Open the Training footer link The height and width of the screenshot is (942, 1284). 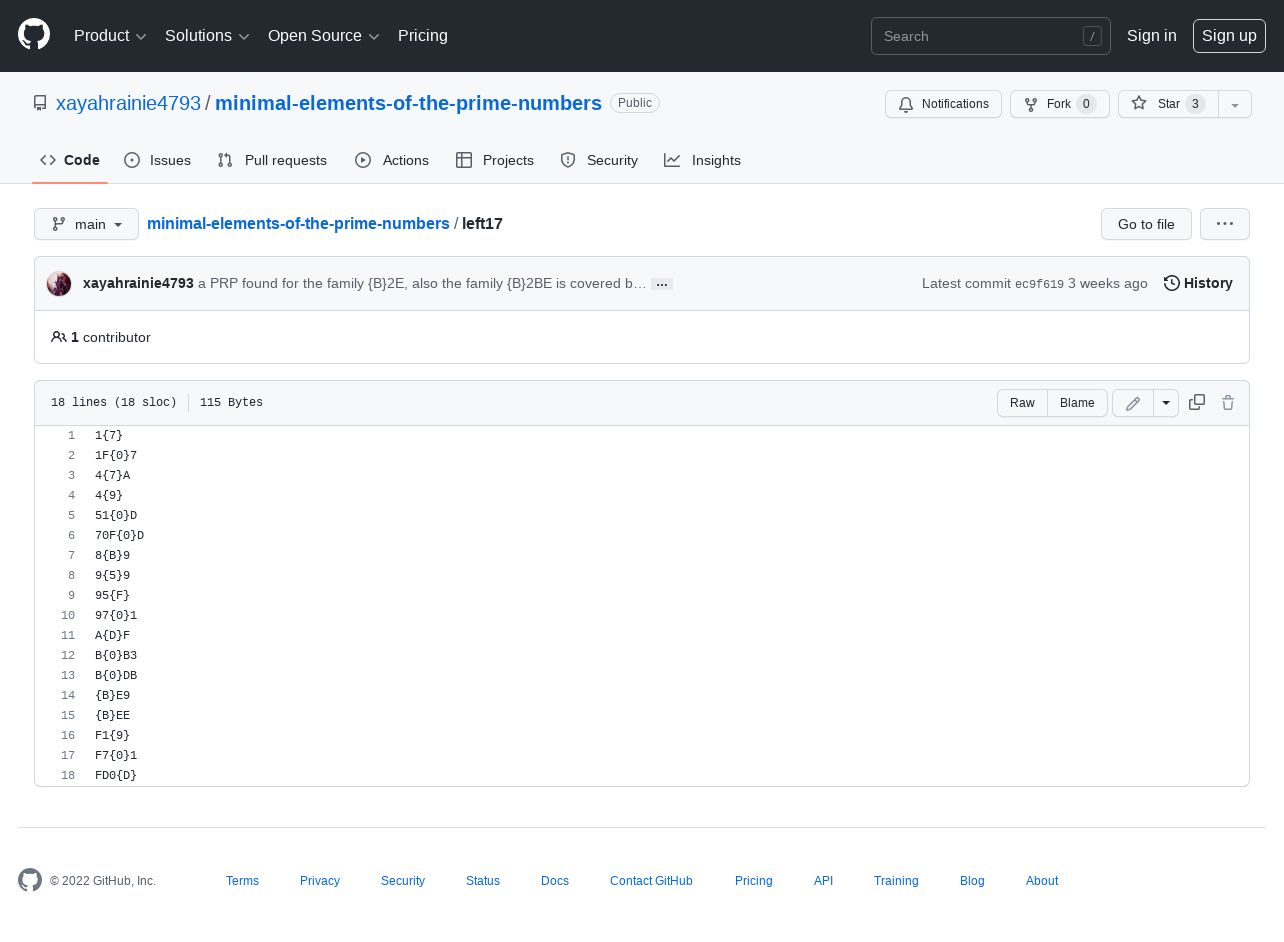[896, 881]
